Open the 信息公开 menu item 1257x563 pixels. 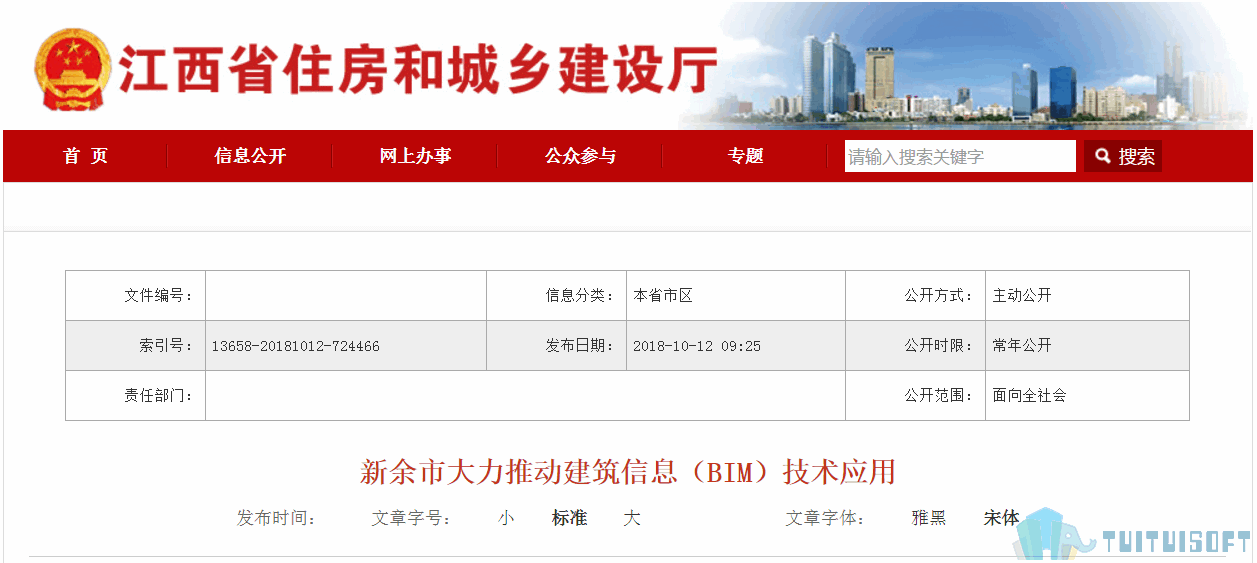pyautogui.click(x=250, y=156)
